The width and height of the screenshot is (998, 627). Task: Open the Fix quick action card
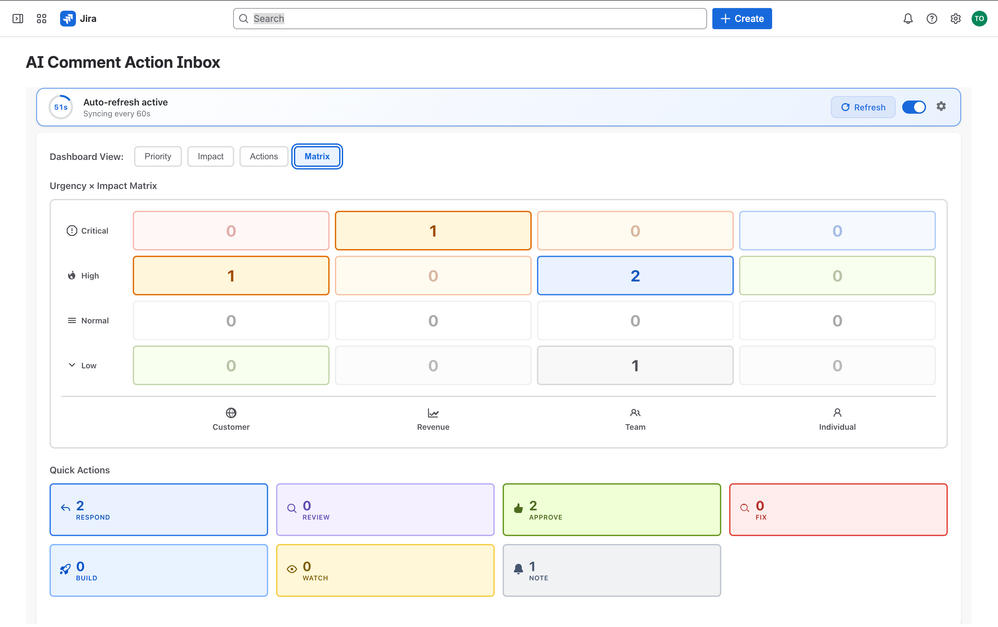pos(838,509)
